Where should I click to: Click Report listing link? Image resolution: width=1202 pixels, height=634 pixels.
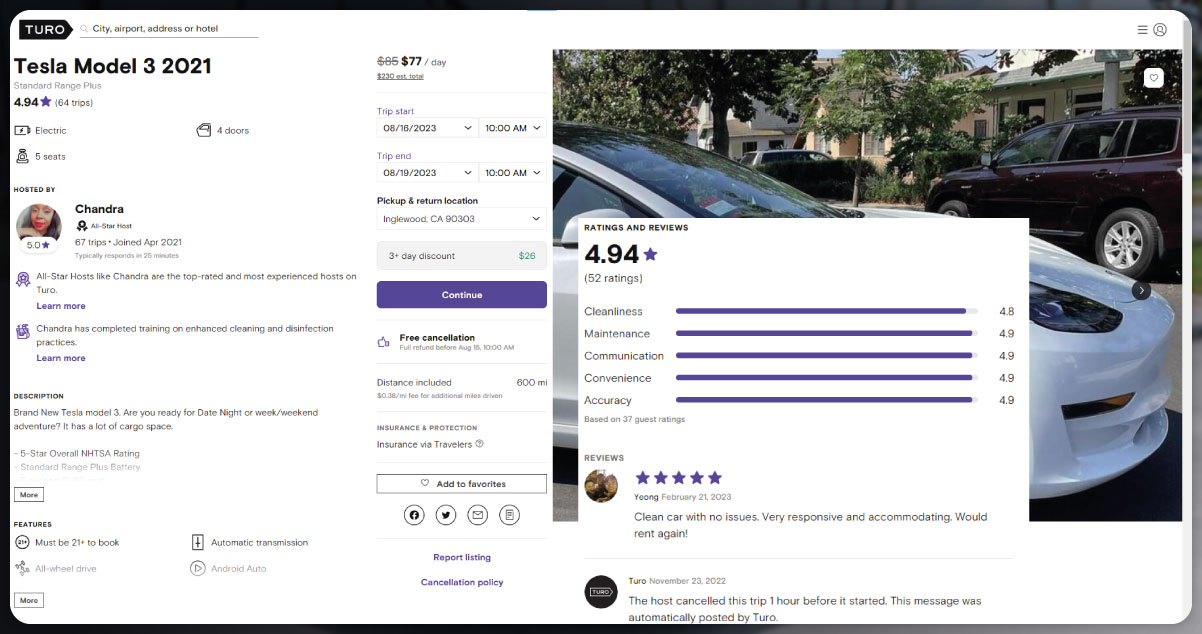(x=462, y=557)
